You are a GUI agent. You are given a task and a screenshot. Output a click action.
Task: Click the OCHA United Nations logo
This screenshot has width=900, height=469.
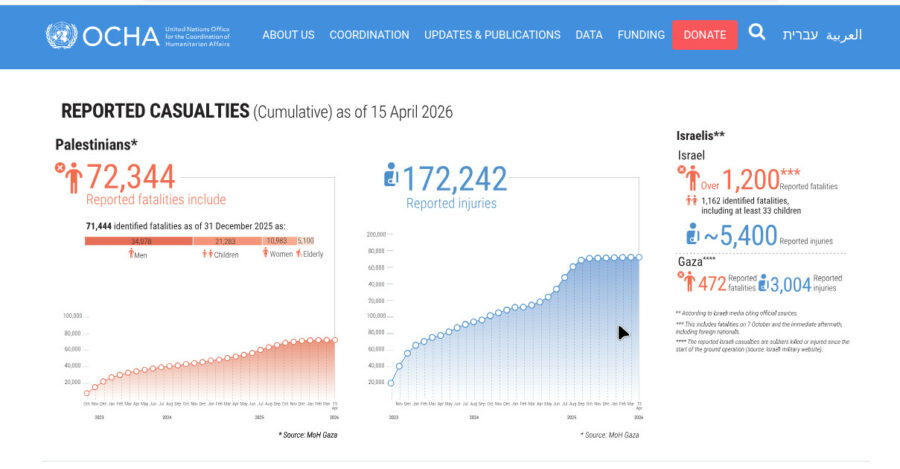[137, 35]
